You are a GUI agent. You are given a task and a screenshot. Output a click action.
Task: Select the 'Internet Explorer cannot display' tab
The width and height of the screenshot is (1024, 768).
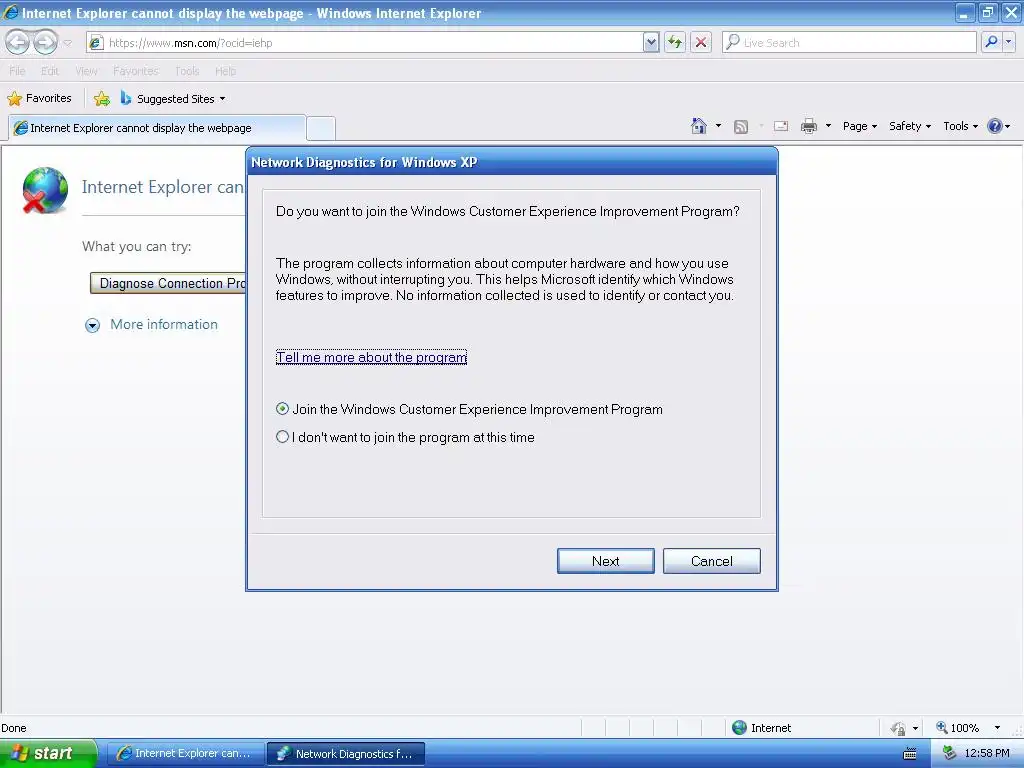click(x=157, y=128)
